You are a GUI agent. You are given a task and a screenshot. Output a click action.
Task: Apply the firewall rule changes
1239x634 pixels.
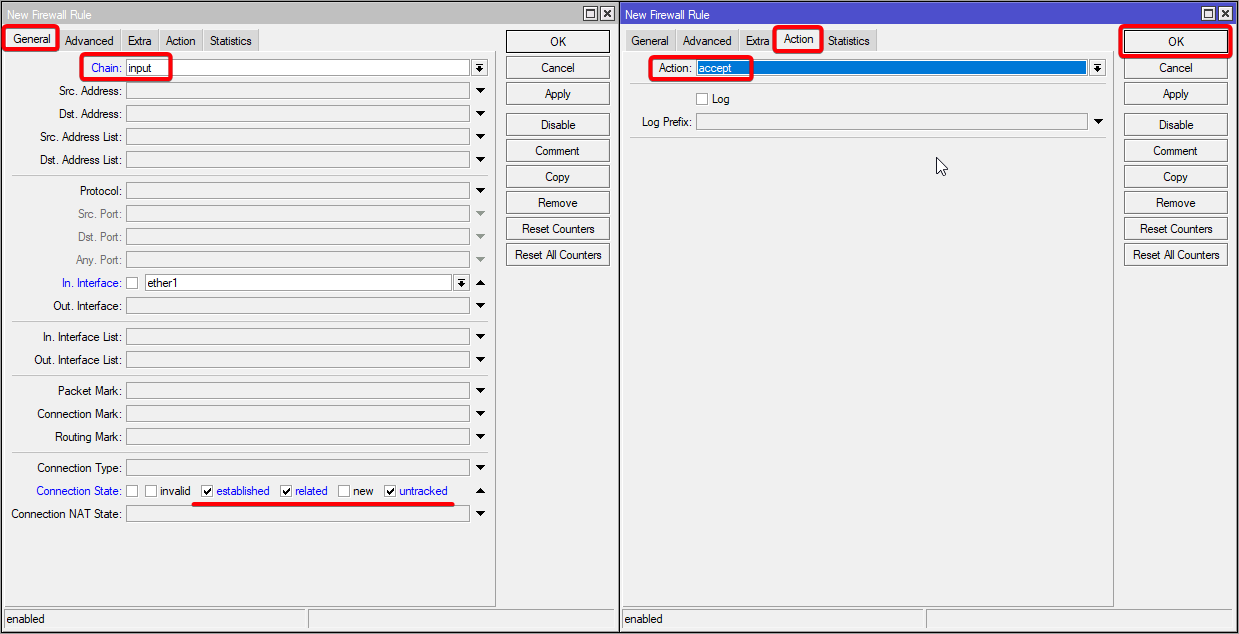tap(557, 93)
